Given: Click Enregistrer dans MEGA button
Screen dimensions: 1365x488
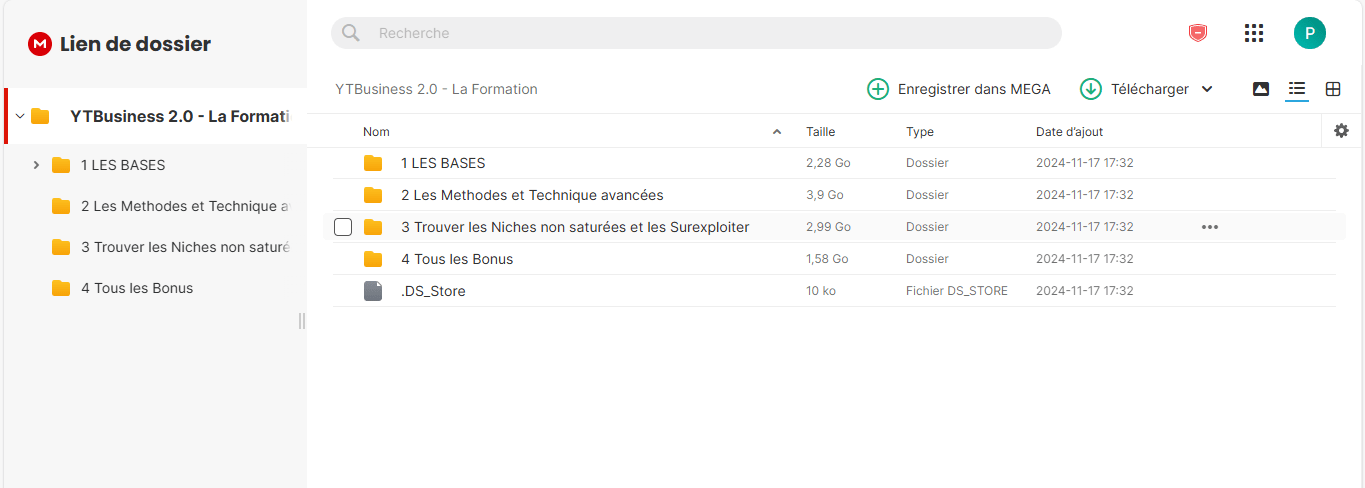Looking at the screenshot, I should 959,89.
